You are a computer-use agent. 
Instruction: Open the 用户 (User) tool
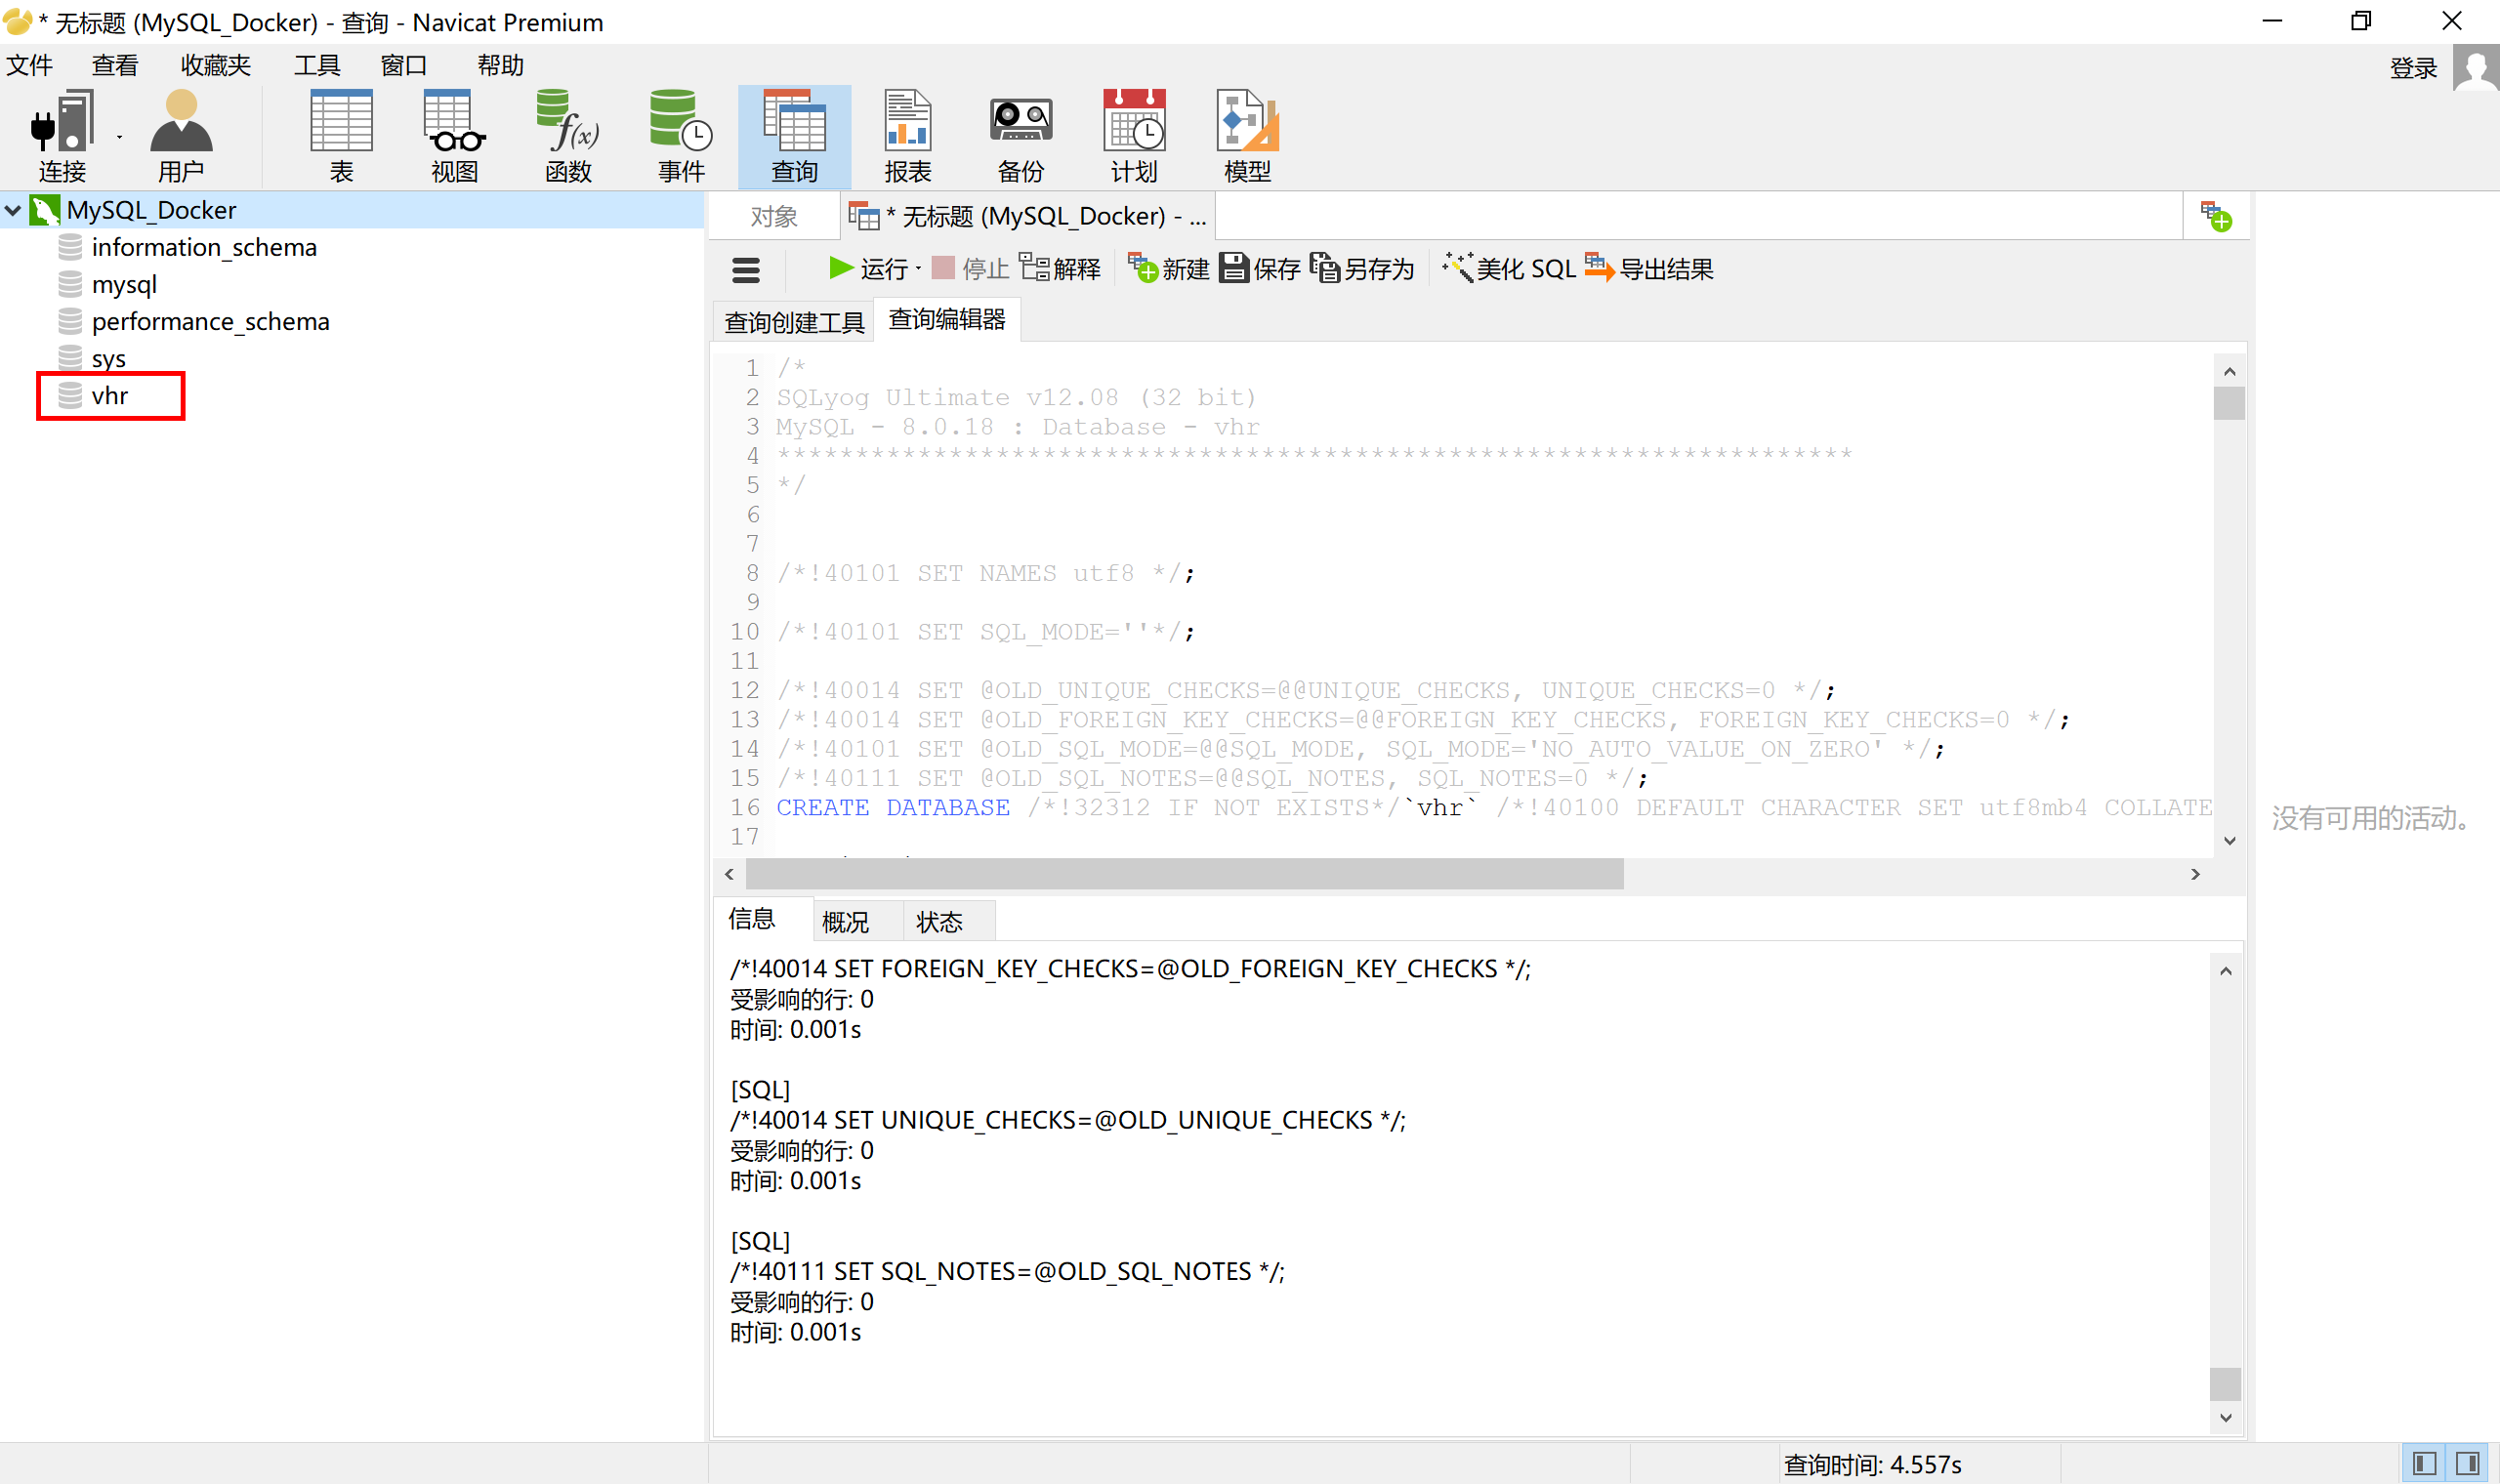pos(181,136)
